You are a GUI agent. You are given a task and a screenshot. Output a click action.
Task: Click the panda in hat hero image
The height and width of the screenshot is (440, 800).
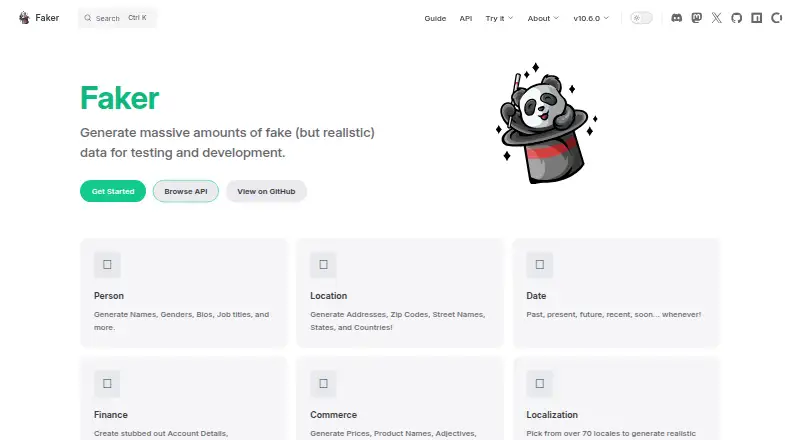[546, 123]
